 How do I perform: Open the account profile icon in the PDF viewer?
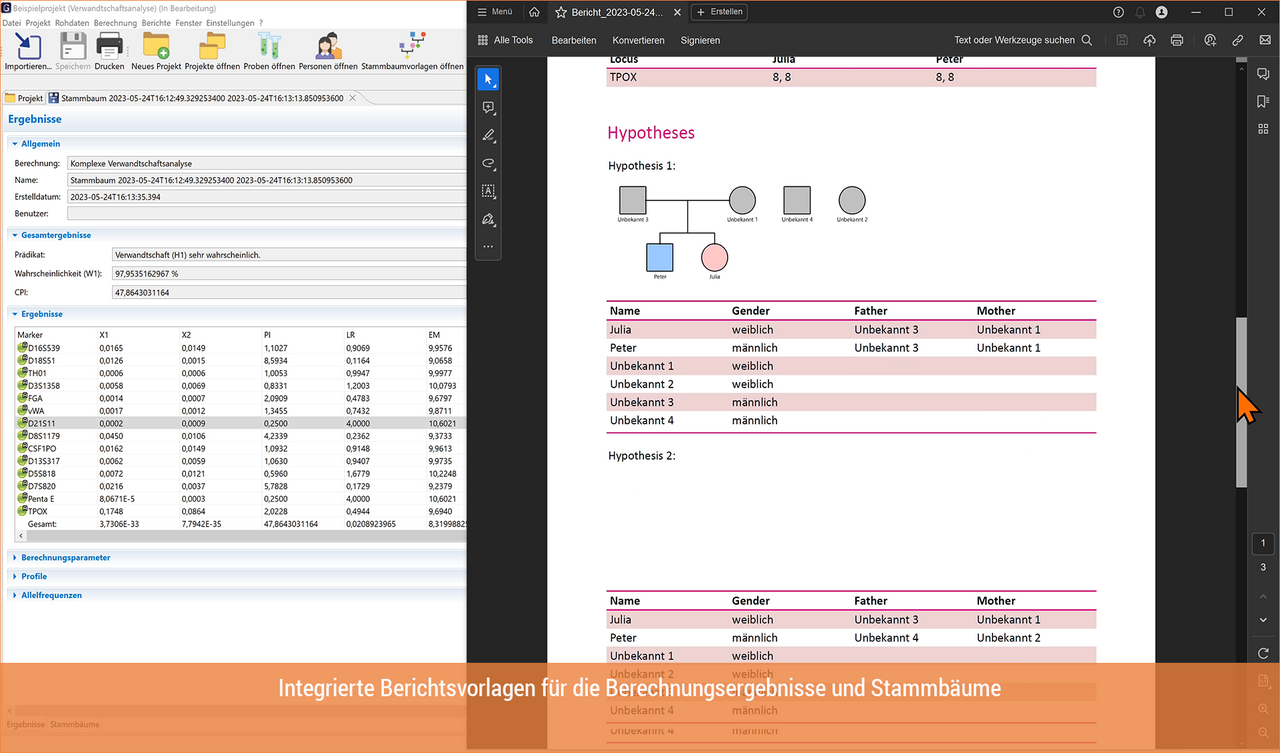pyautogui.click(x=1161, y=12)
